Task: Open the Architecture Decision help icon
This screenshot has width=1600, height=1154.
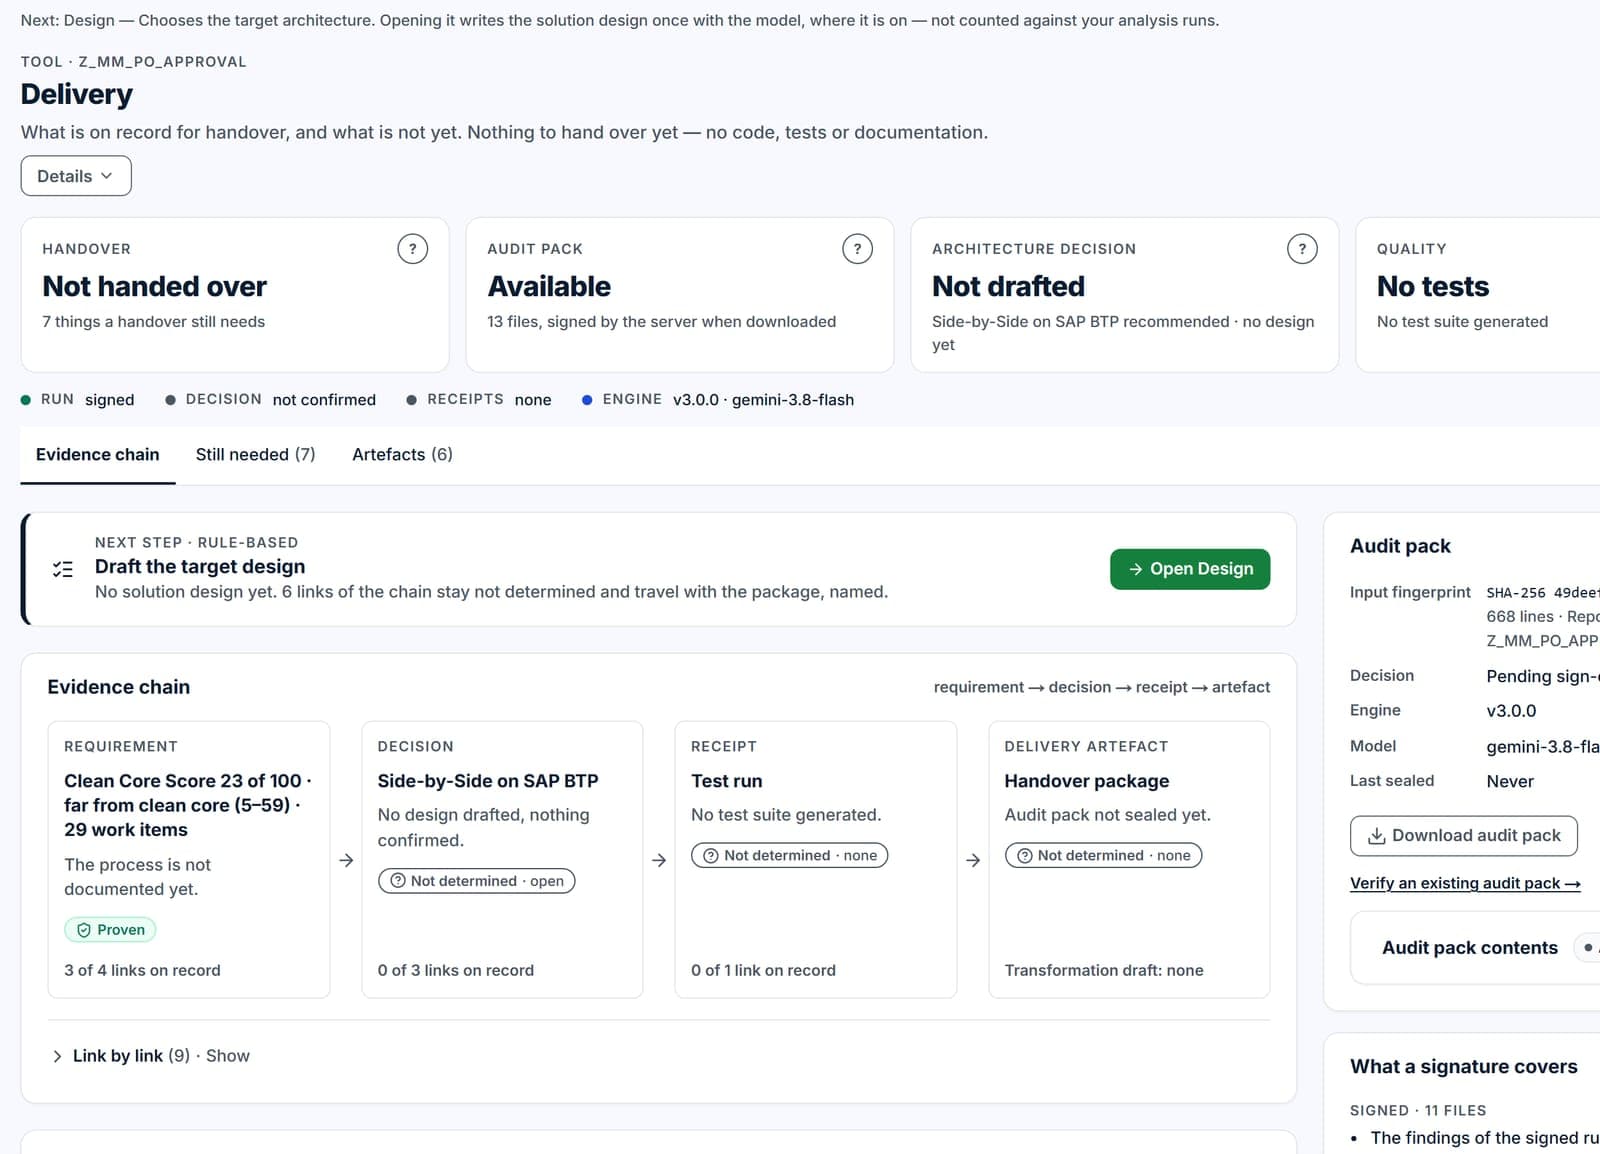Action: tap(1302, 249)
